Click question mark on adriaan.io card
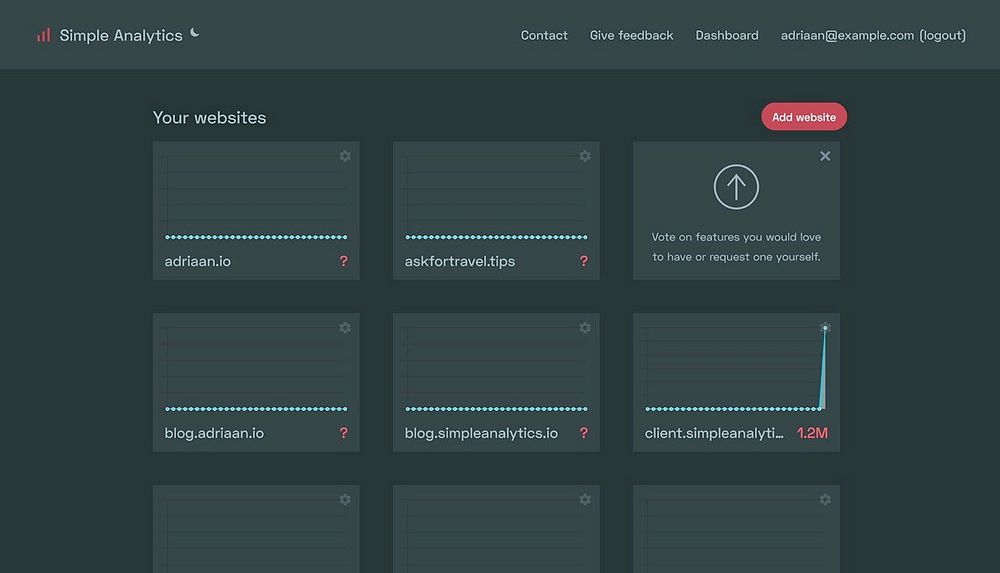Viewport: 1000px width, 573px height. (344, 261)
